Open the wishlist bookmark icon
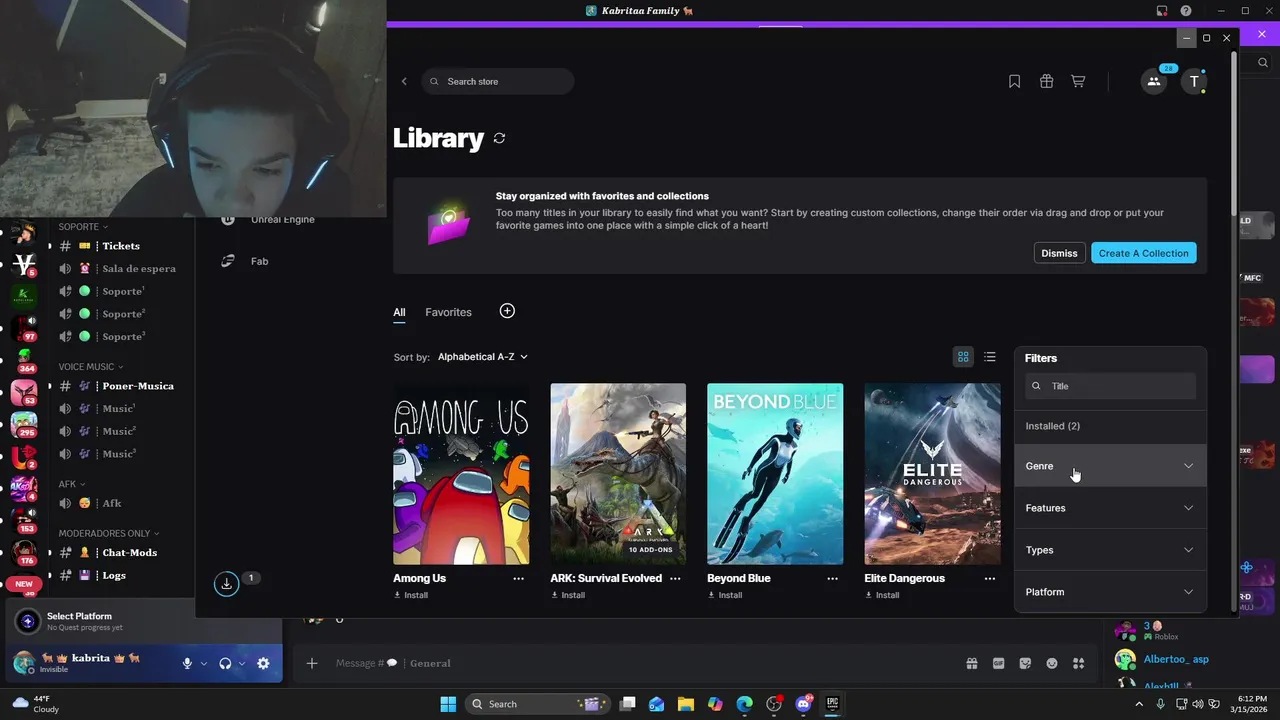Screen dimensions: 1280x720 tap(1014, 81)
